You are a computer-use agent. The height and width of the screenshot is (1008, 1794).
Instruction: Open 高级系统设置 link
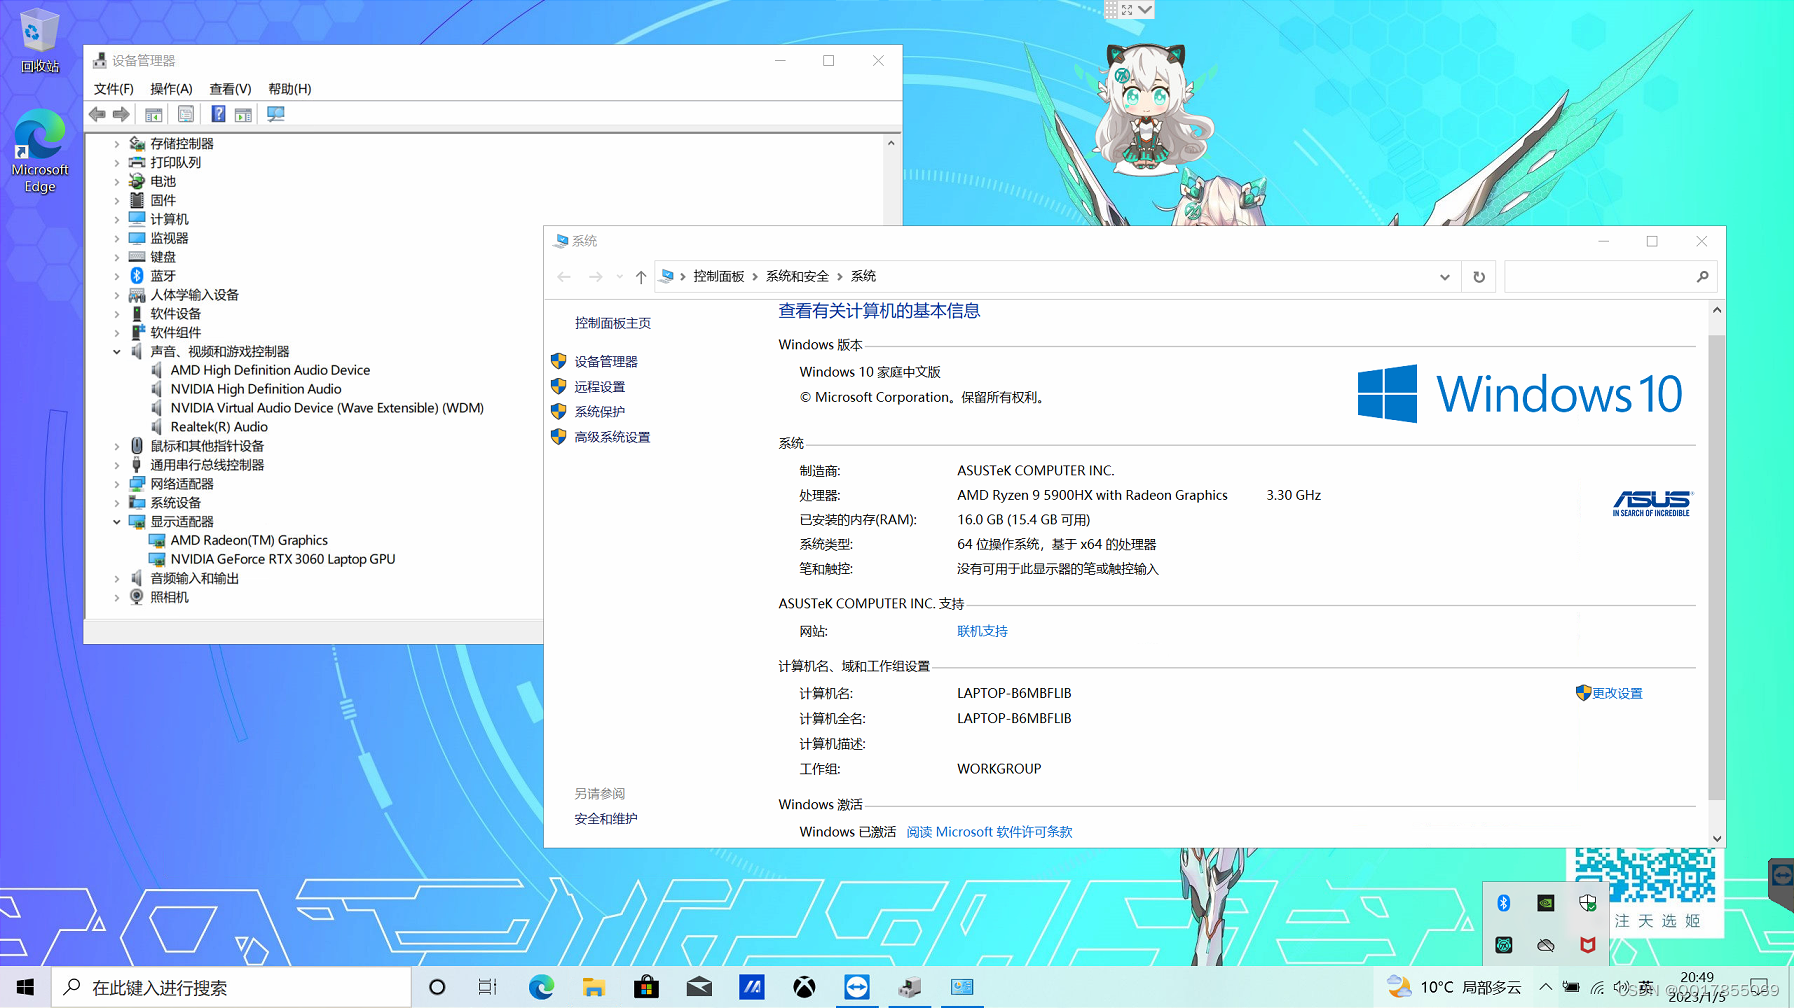click(x=612, y=438)
